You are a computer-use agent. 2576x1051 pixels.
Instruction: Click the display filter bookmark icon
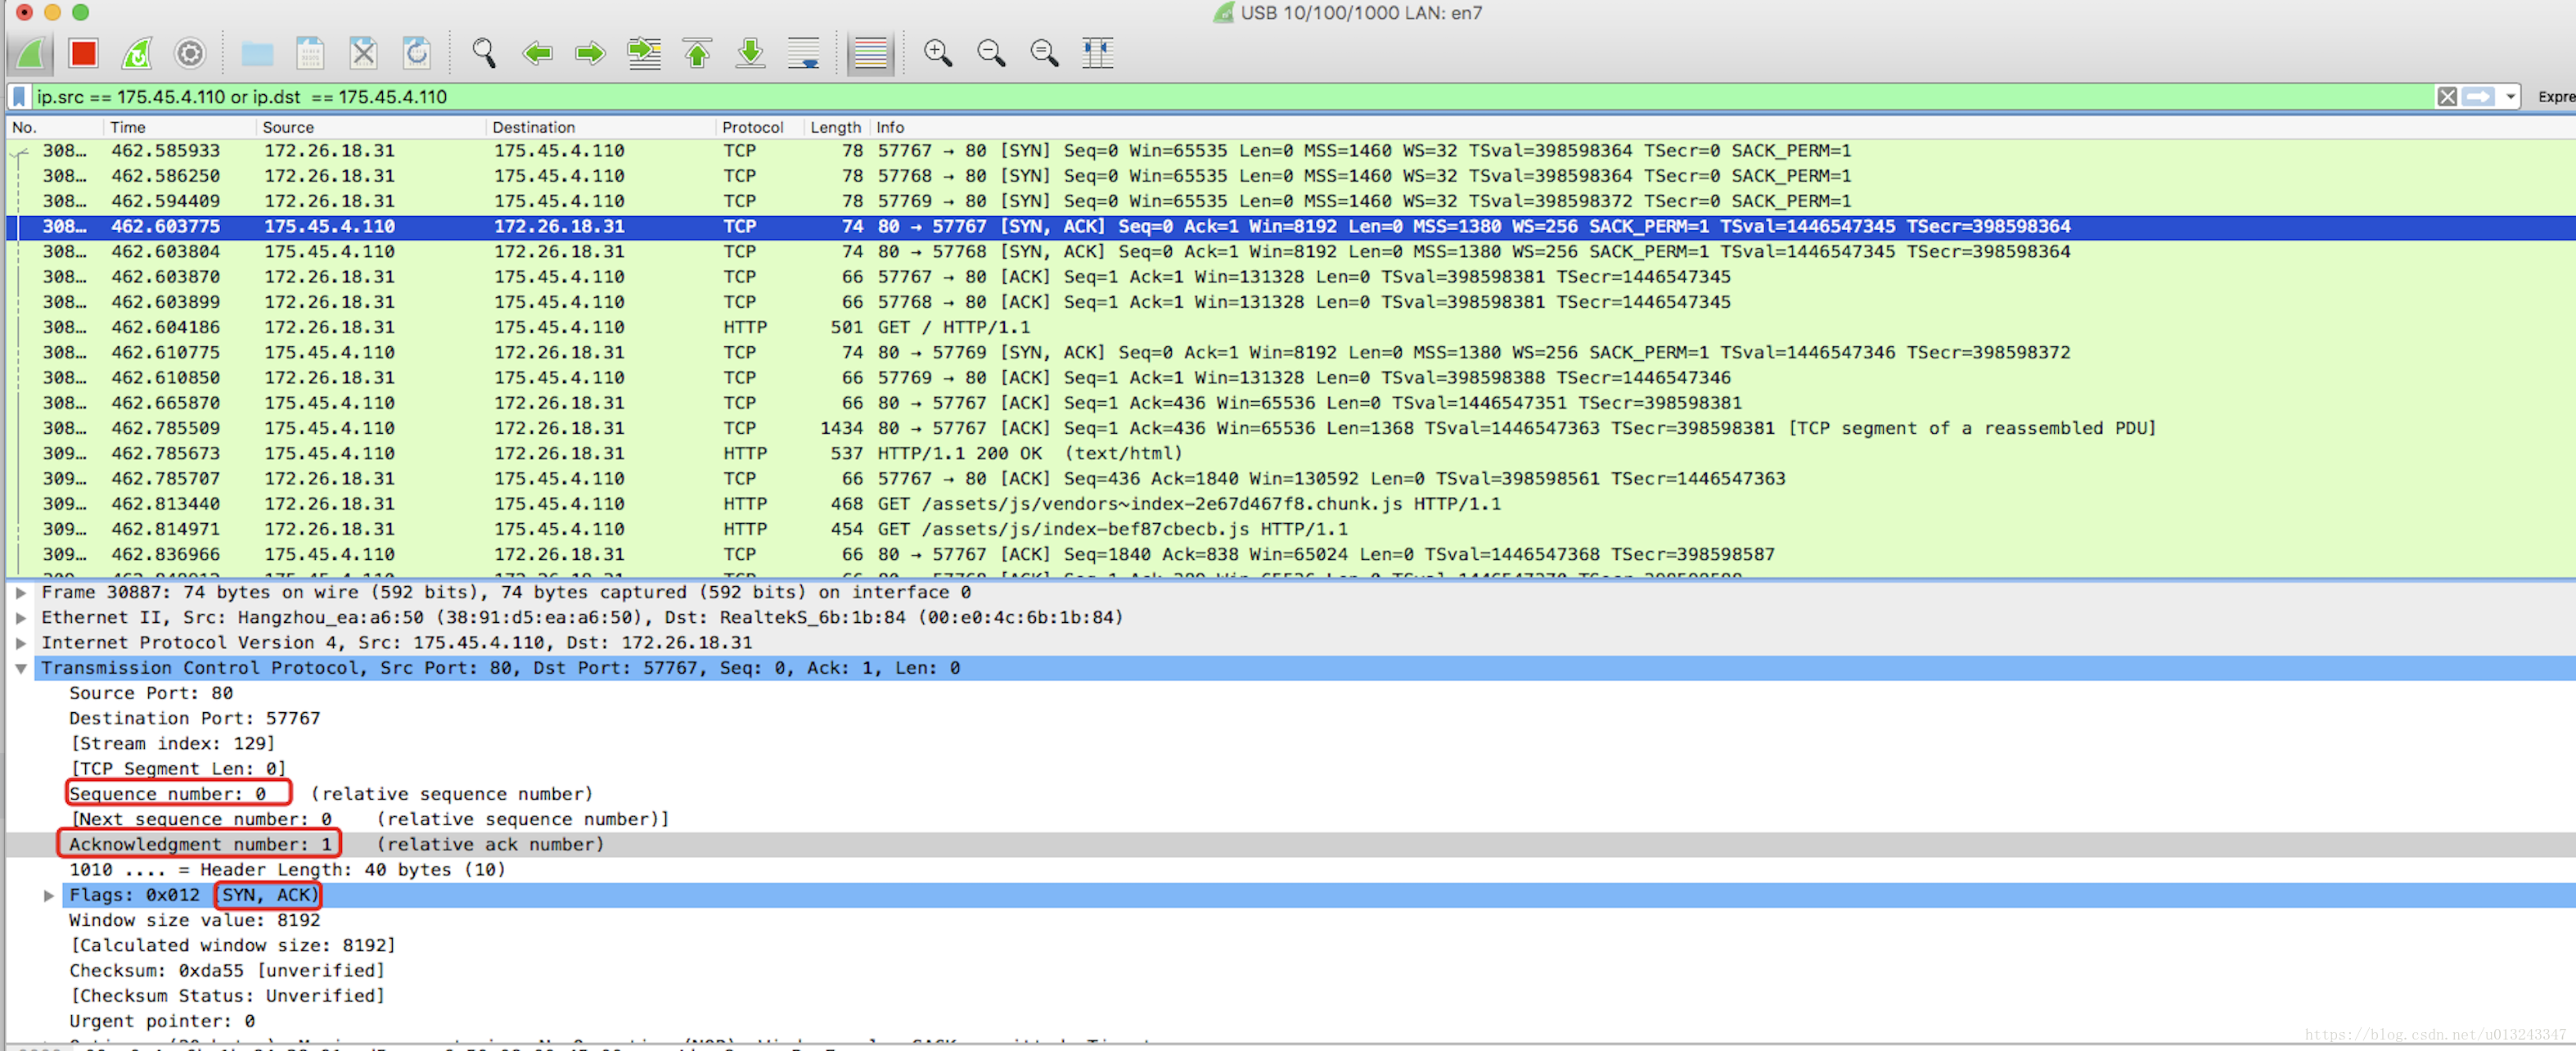(x=19, y=97)
